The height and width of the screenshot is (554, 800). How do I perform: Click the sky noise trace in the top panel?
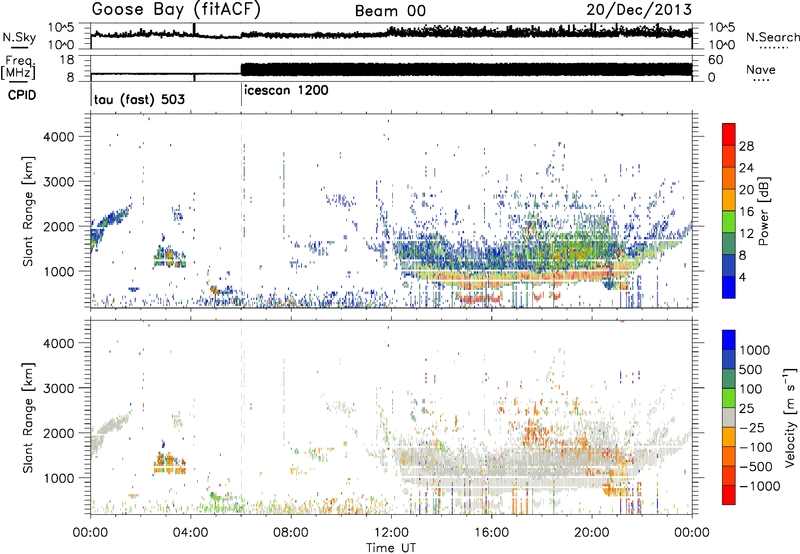(x=391, y=34)
